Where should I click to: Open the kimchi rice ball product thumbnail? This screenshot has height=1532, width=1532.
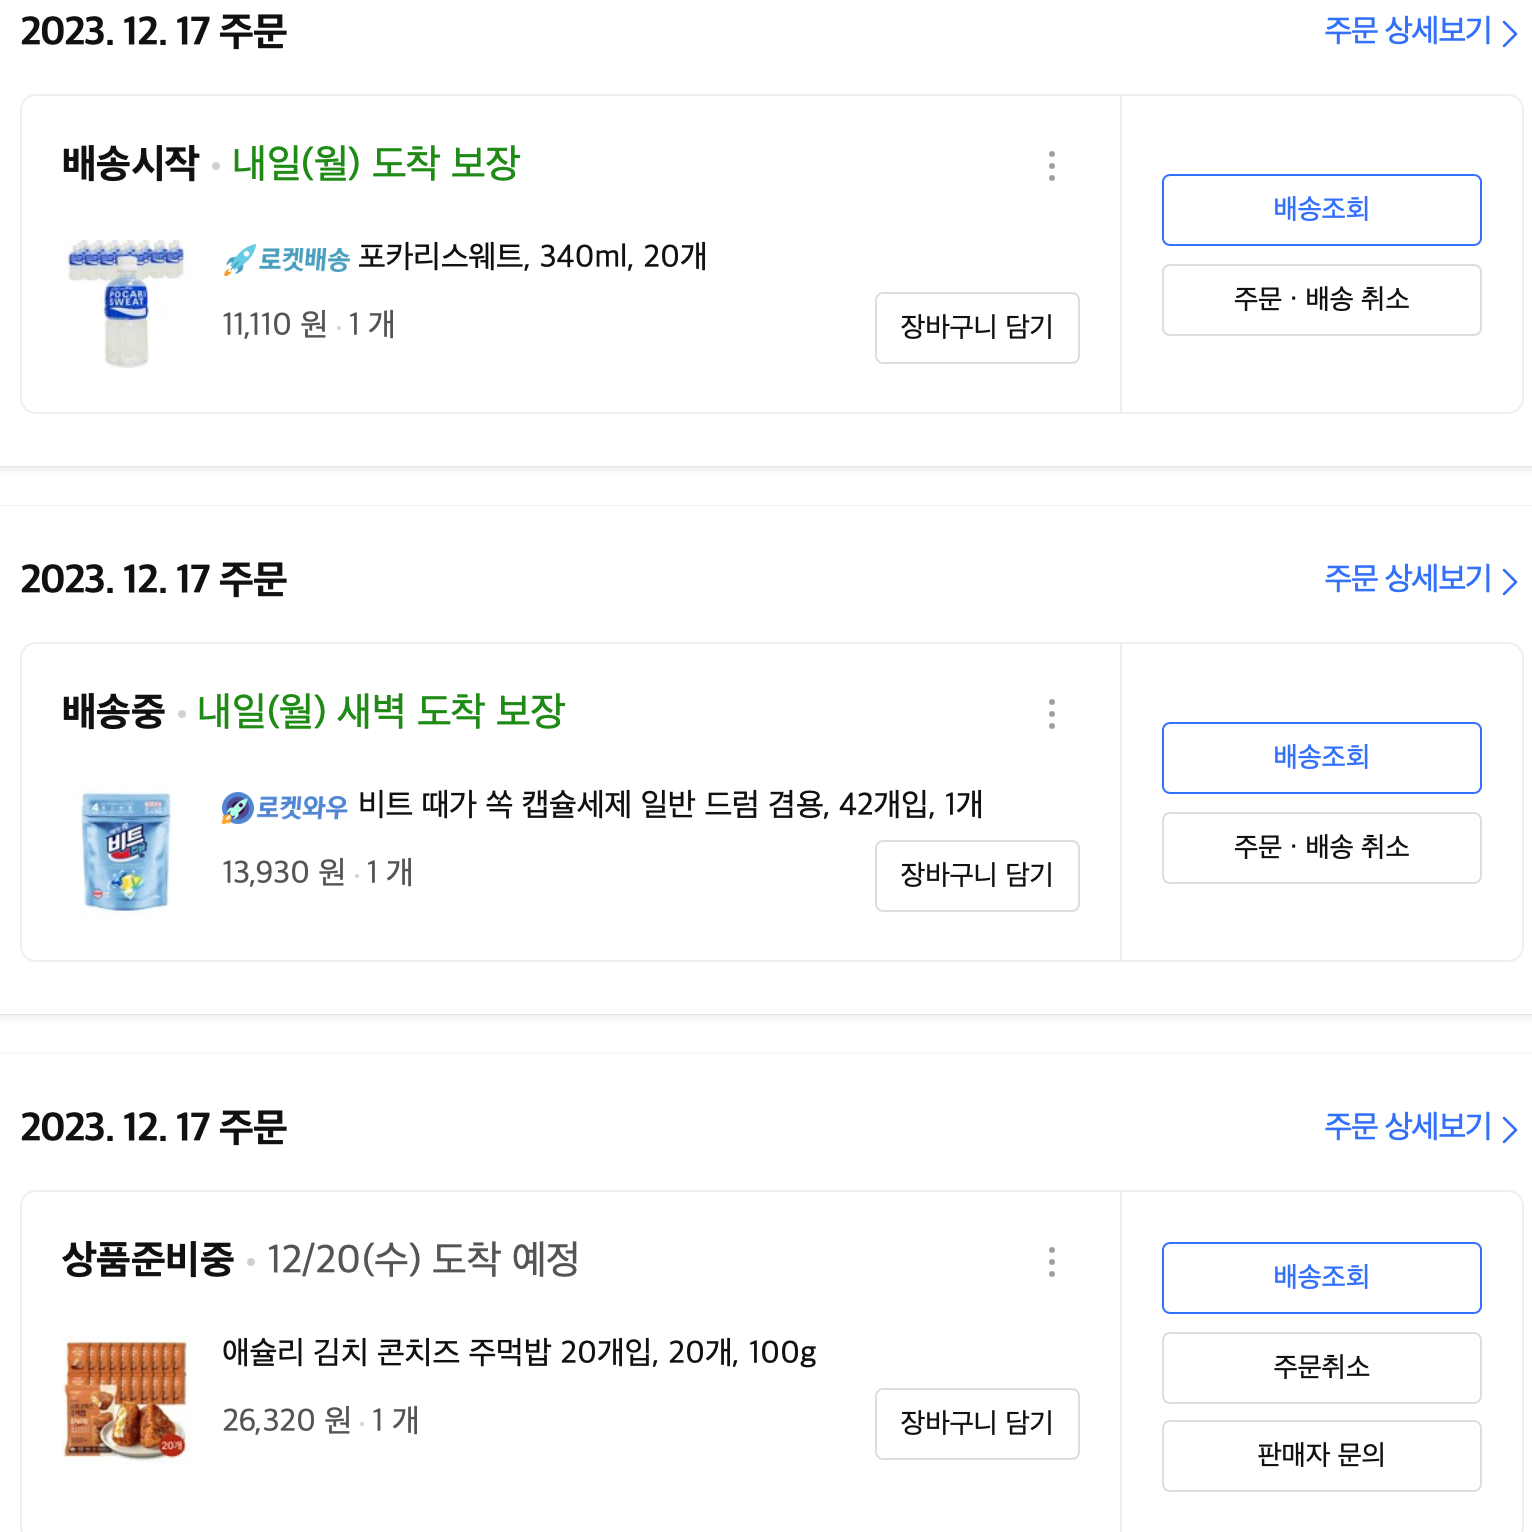(126, 1398)
